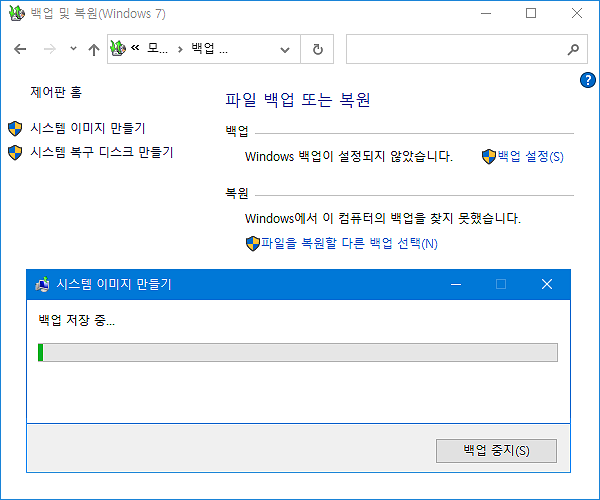Click the address bar control panel icon
This screenshot has height=500, width=600.
[x=118, y=48]
